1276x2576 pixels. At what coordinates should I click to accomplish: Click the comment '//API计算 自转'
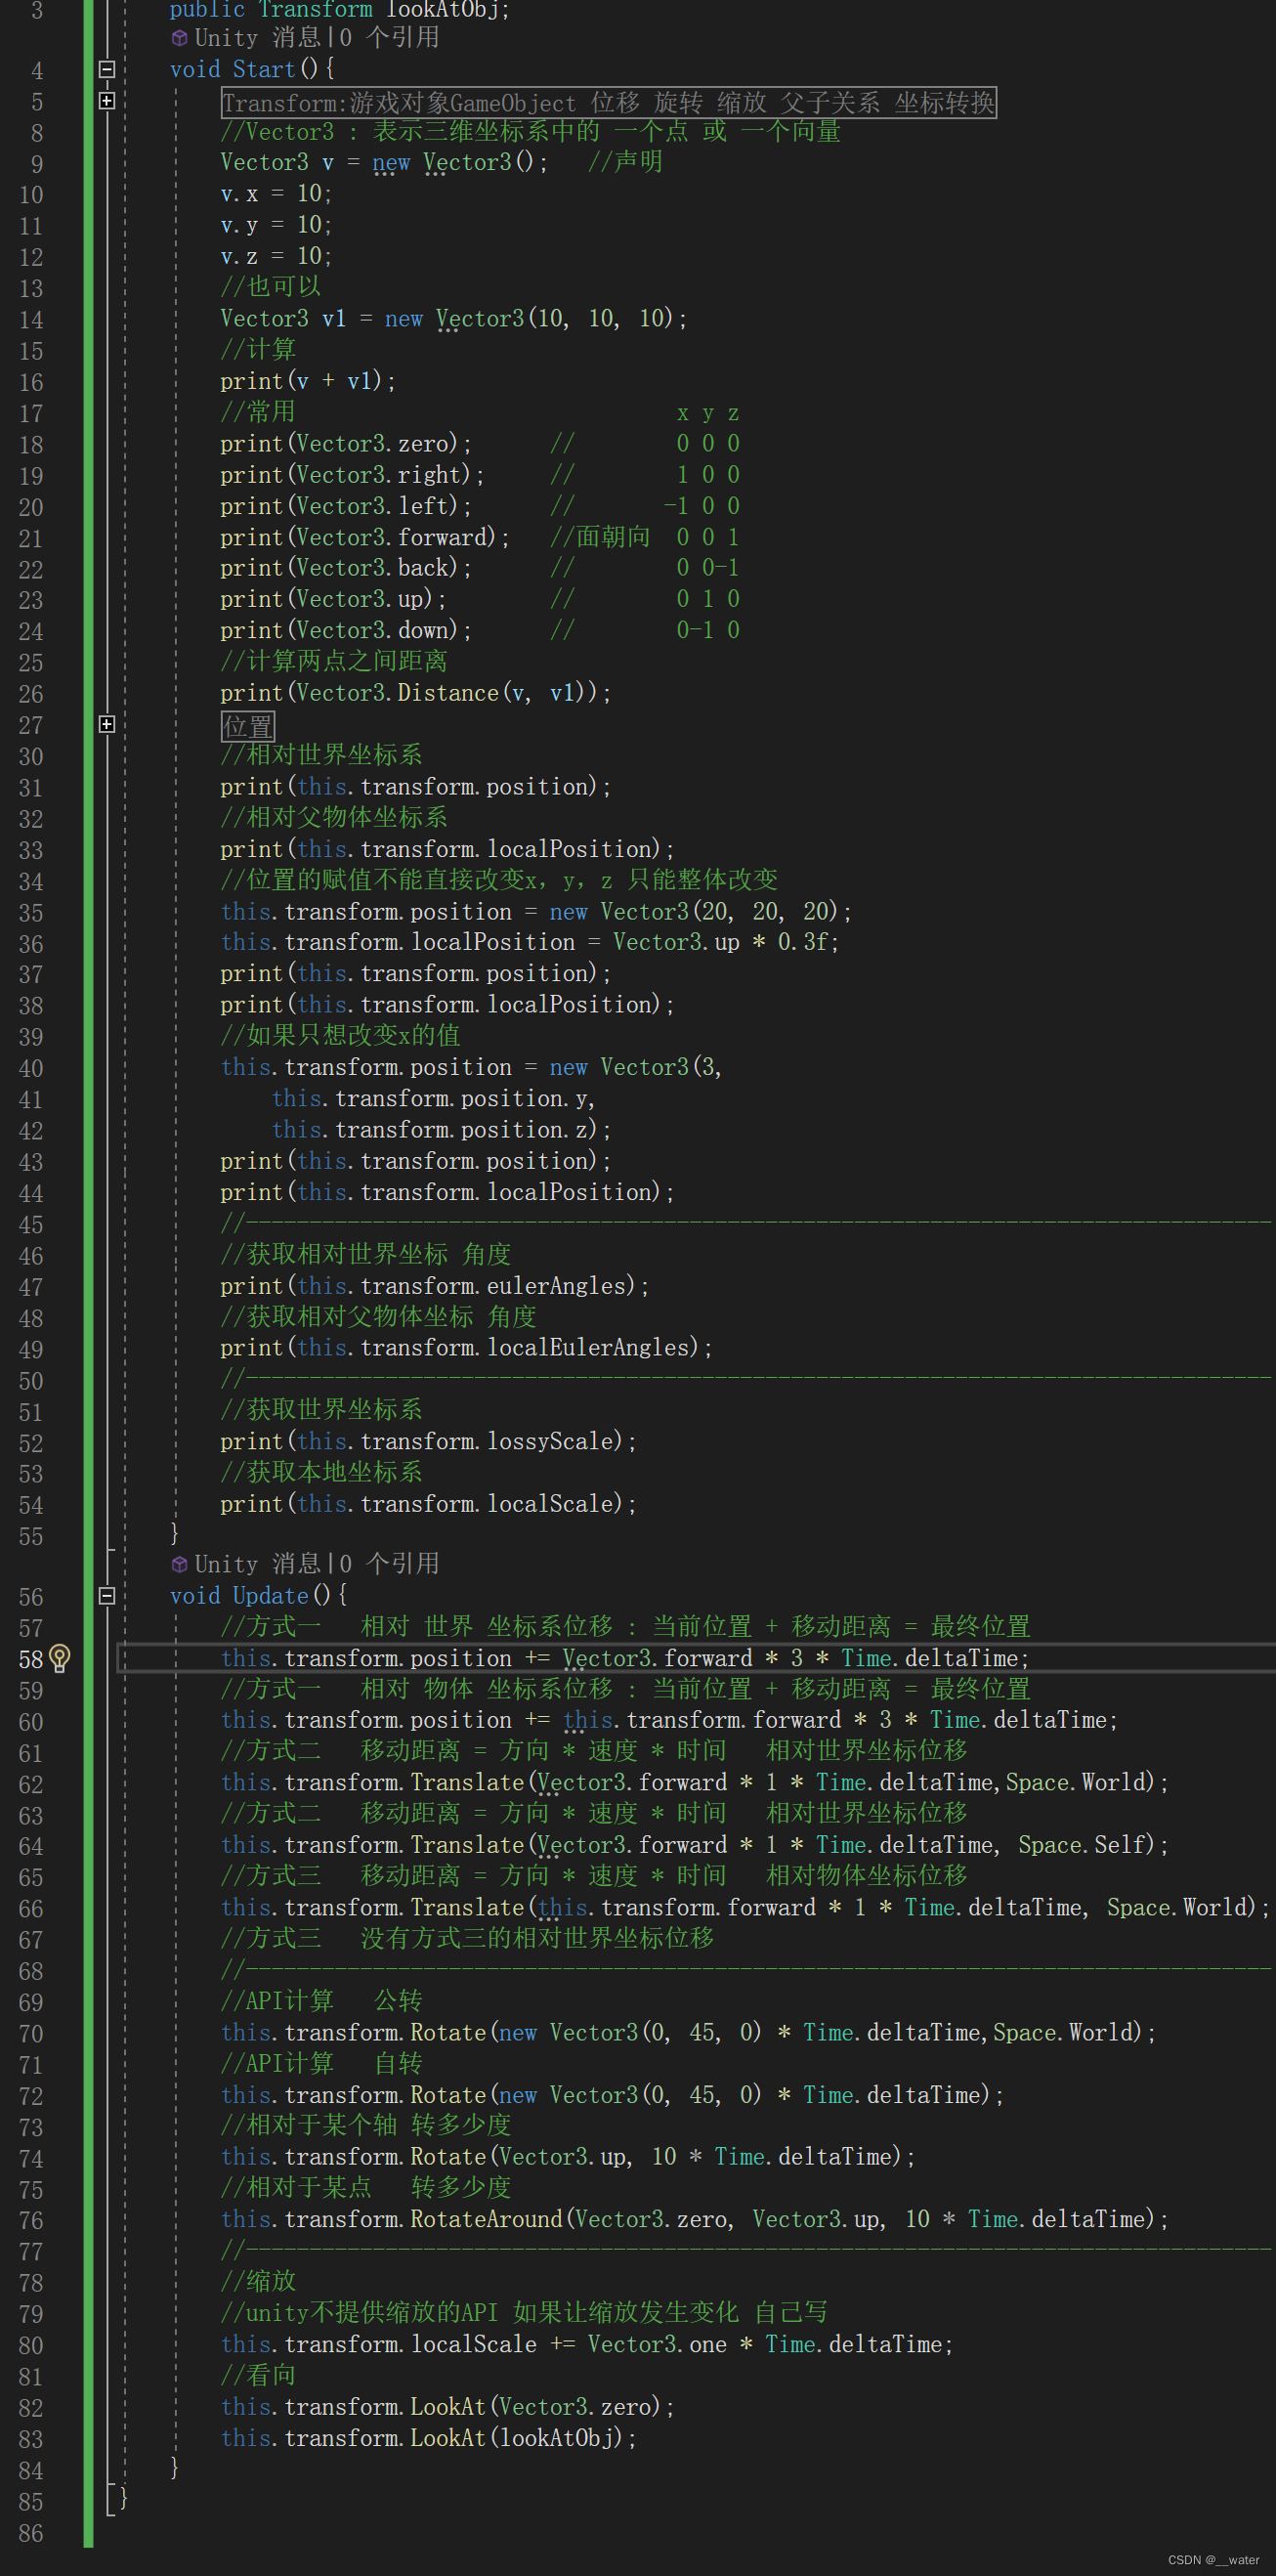click(x=321, y=2063)
